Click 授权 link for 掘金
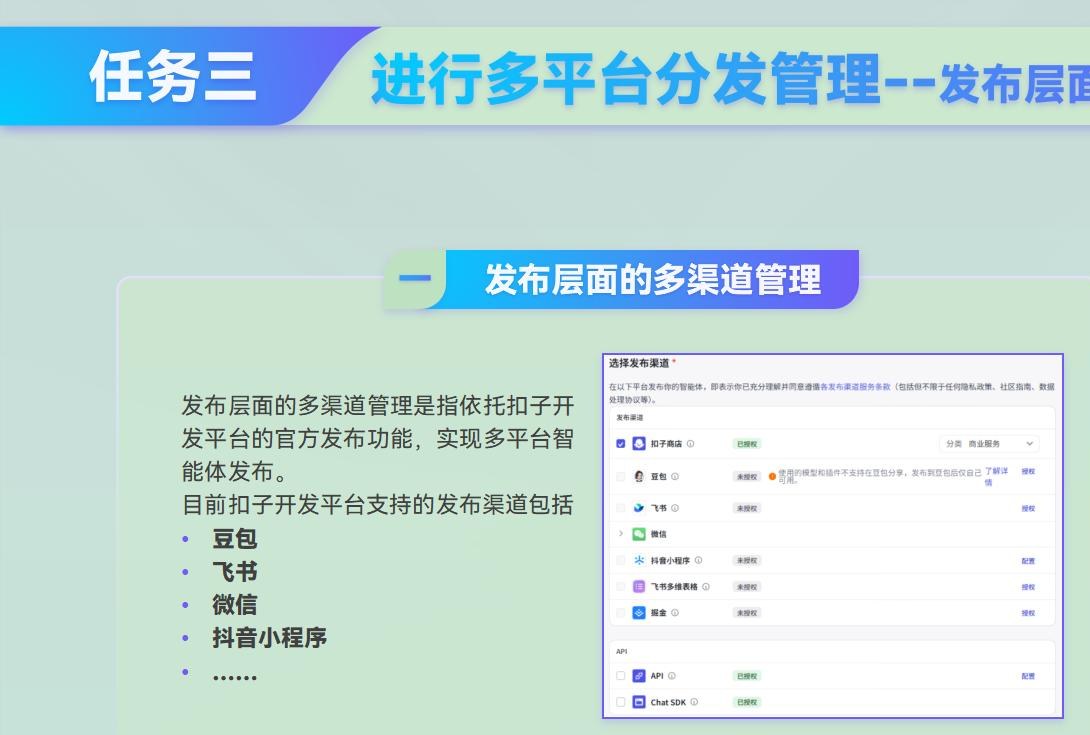This screenshot has height=735, width=1090. (x=1028, y=613)
